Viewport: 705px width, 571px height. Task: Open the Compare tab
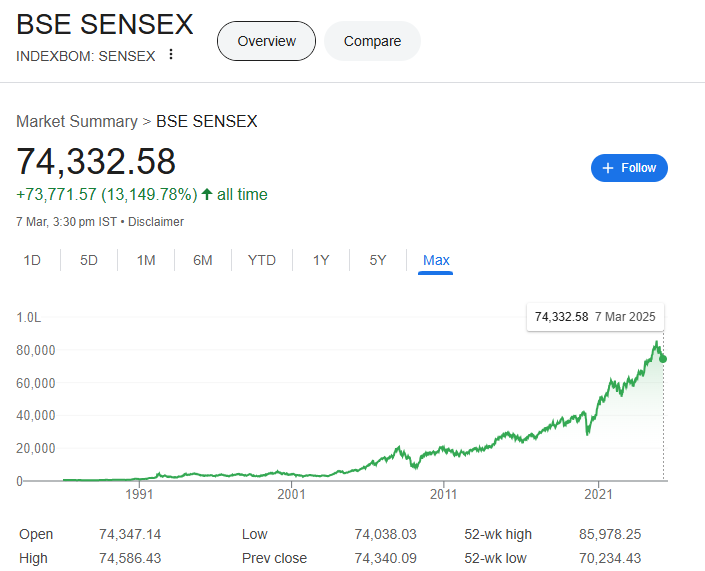[x=372, y=41]
